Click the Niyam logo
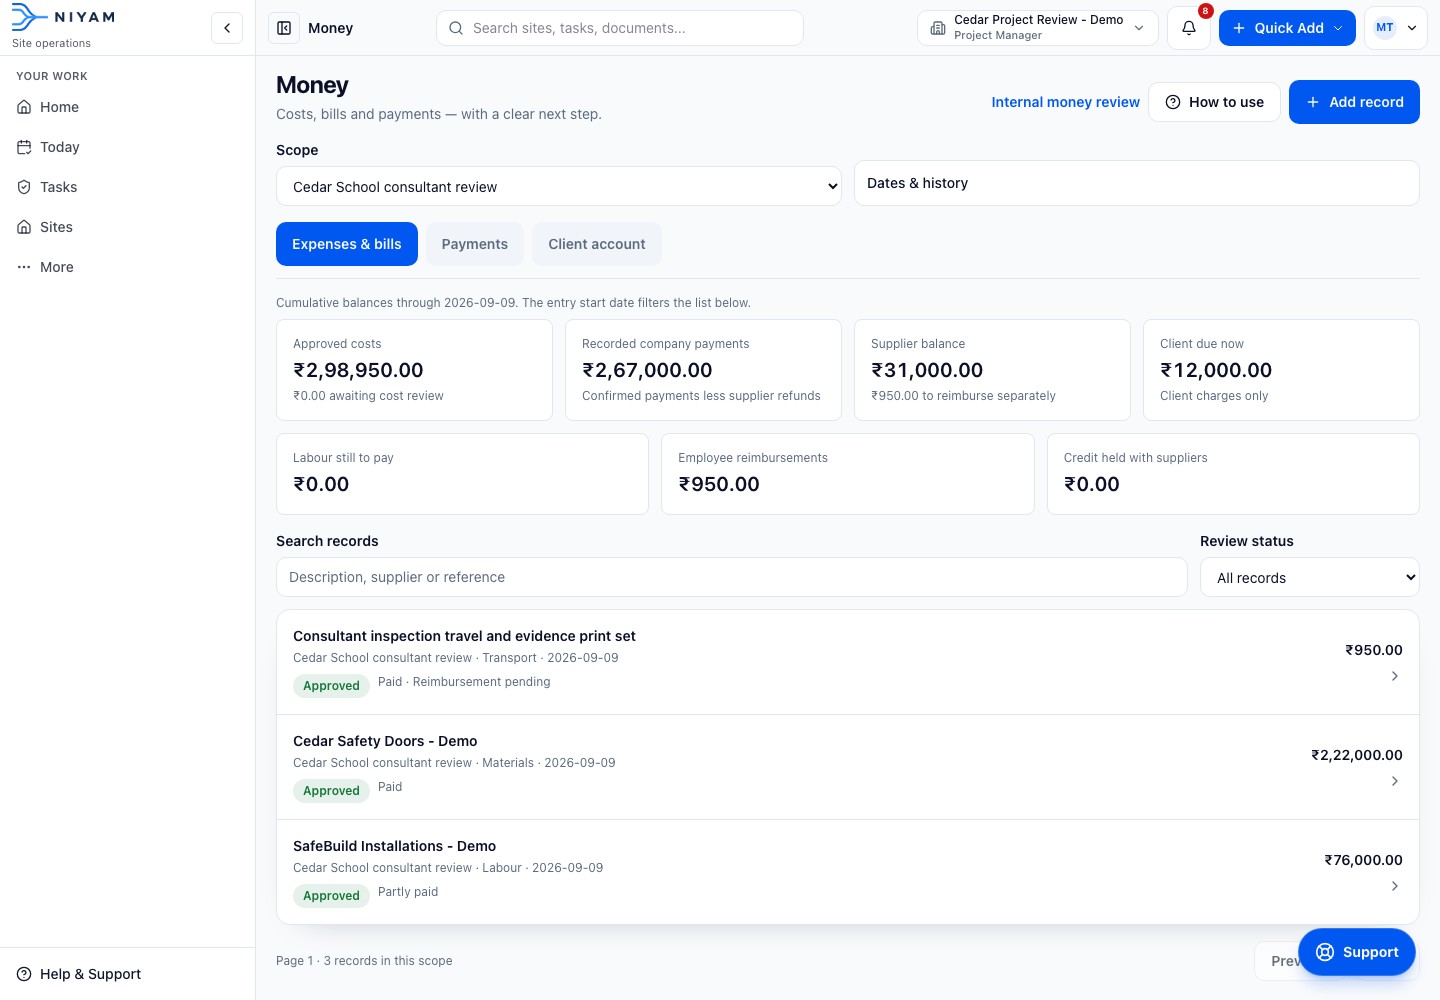 pos(63,17)
